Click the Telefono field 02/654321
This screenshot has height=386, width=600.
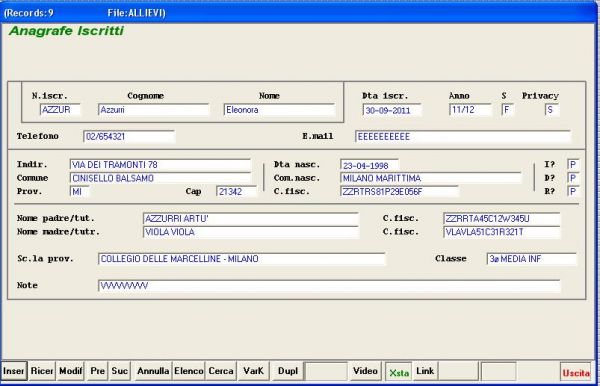point(129,136)
